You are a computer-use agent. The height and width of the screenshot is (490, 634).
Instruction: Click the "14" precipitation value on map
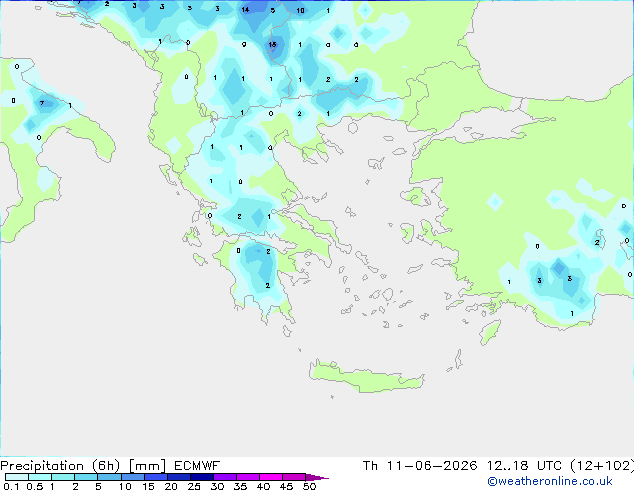245,9
